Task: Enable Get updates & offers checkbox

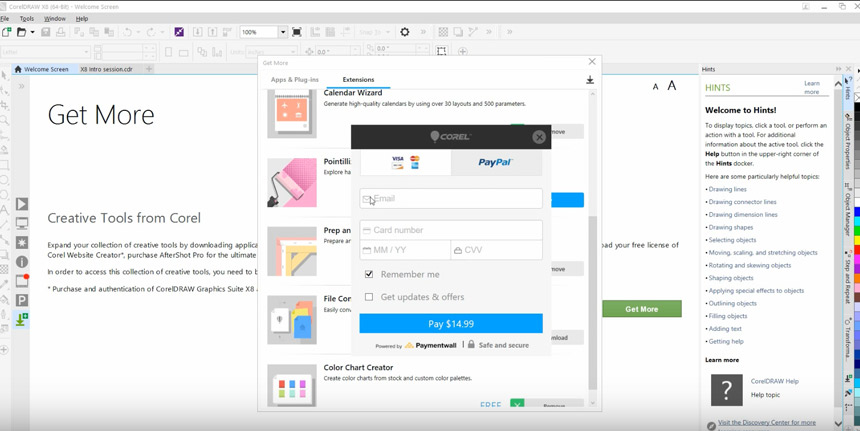Action: 369,297
